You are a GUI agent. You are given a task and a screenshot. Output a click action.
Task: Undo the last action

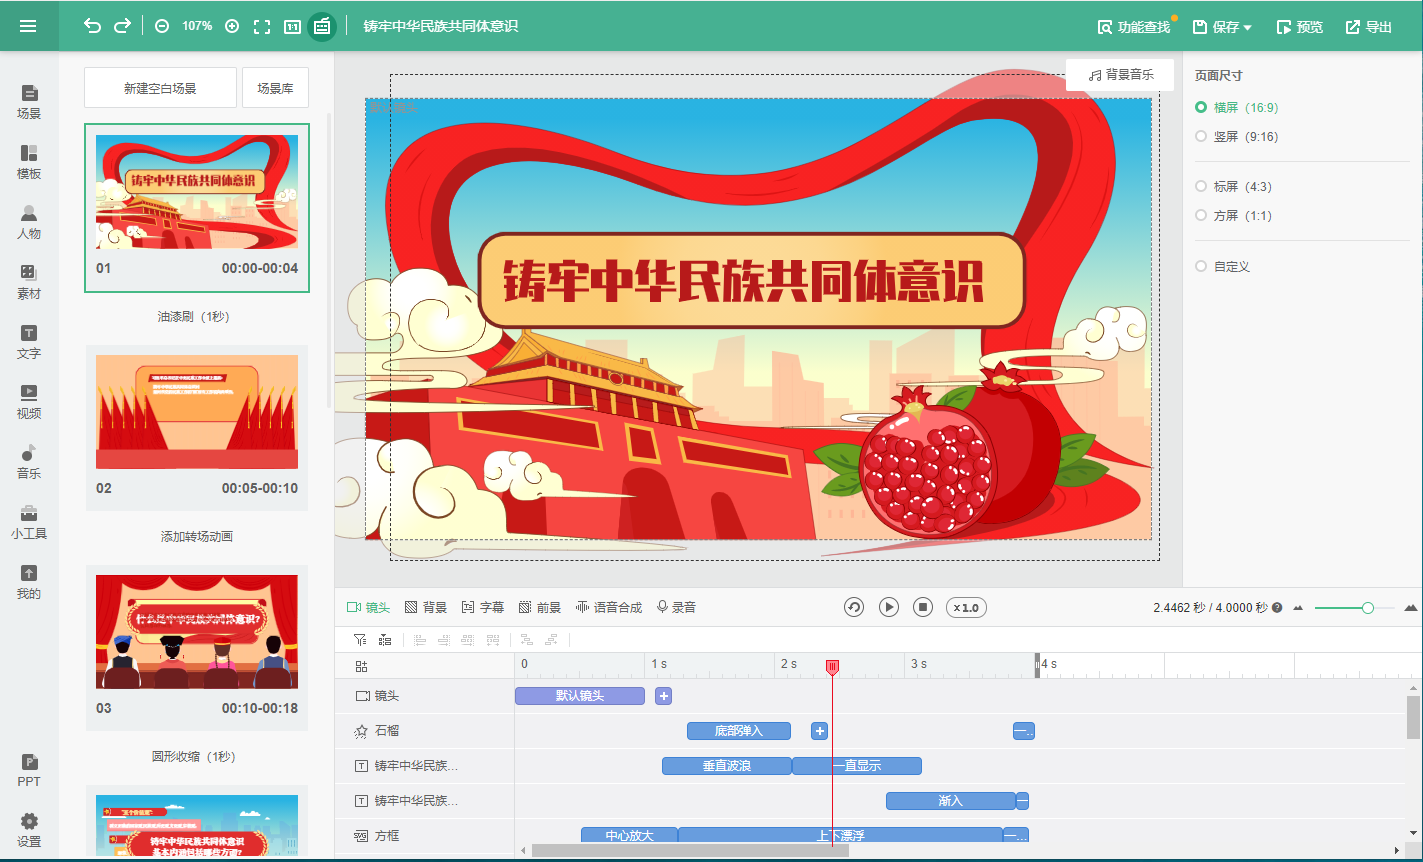tap(92, 26)
